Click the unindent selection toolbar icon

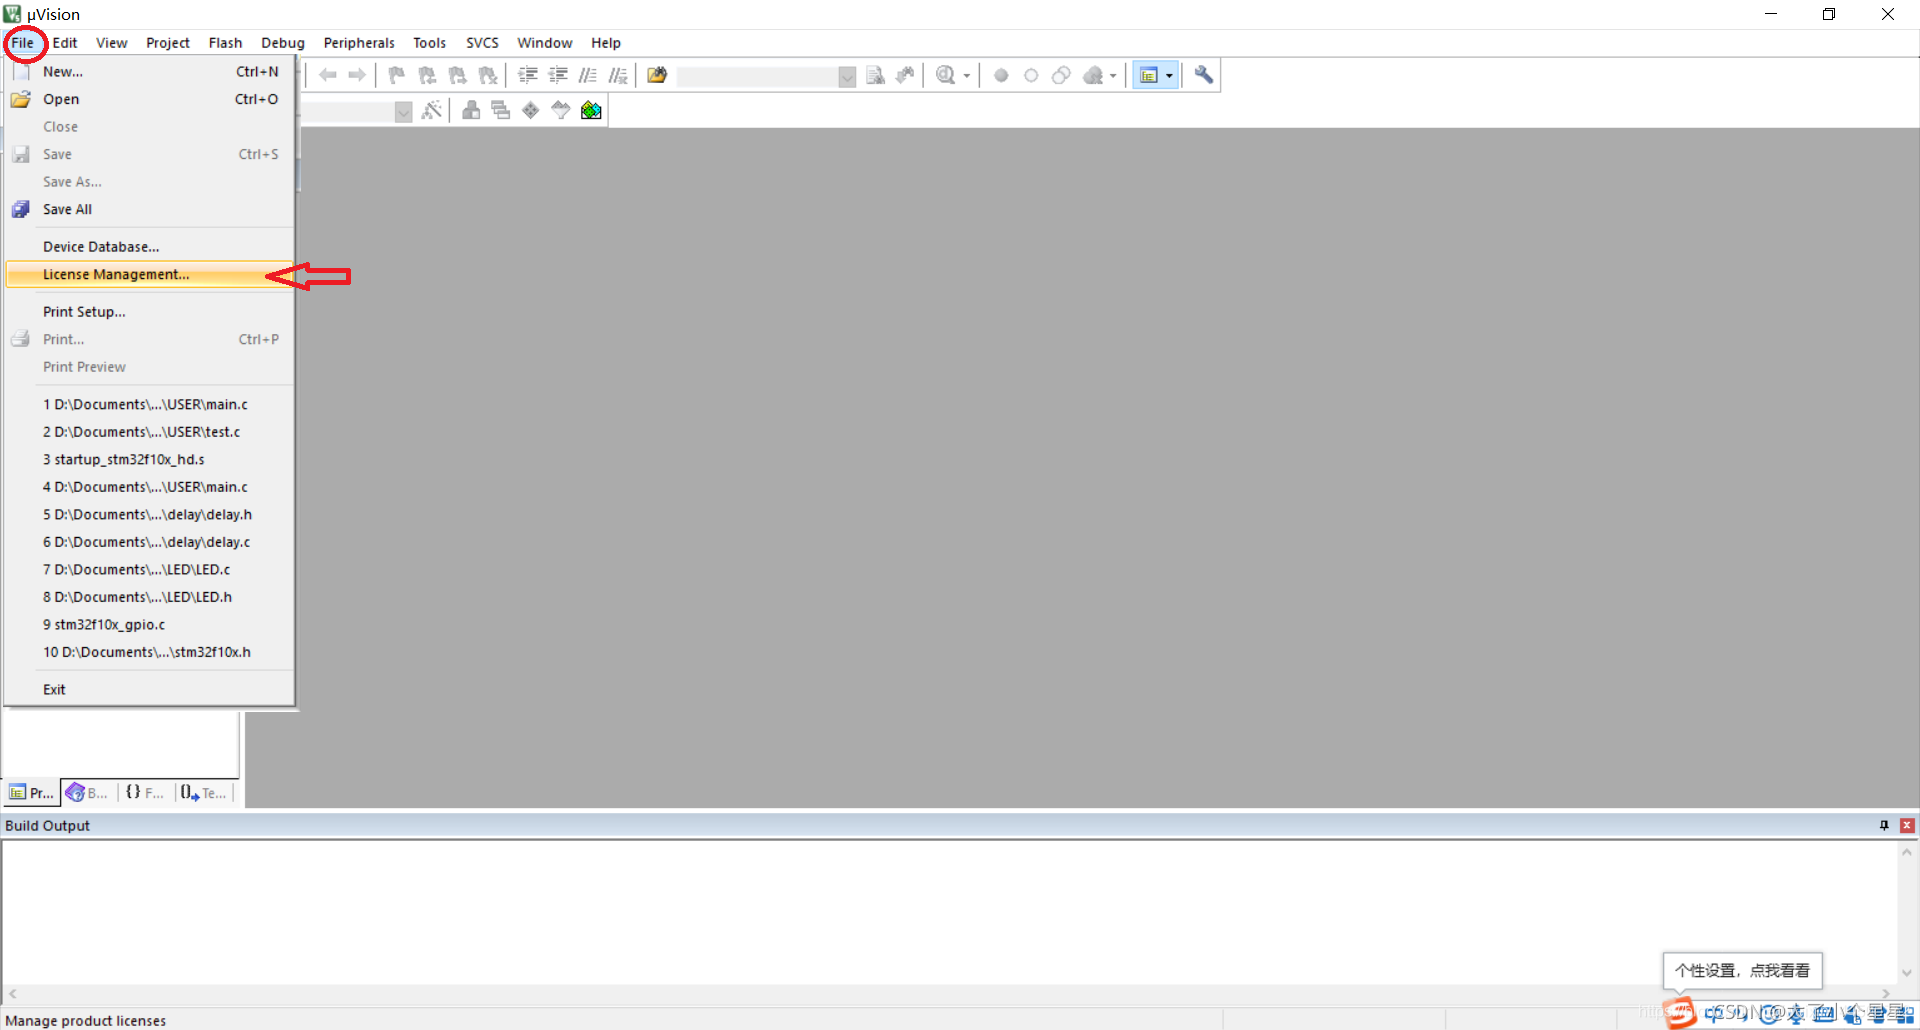click(x=558, y=75)
